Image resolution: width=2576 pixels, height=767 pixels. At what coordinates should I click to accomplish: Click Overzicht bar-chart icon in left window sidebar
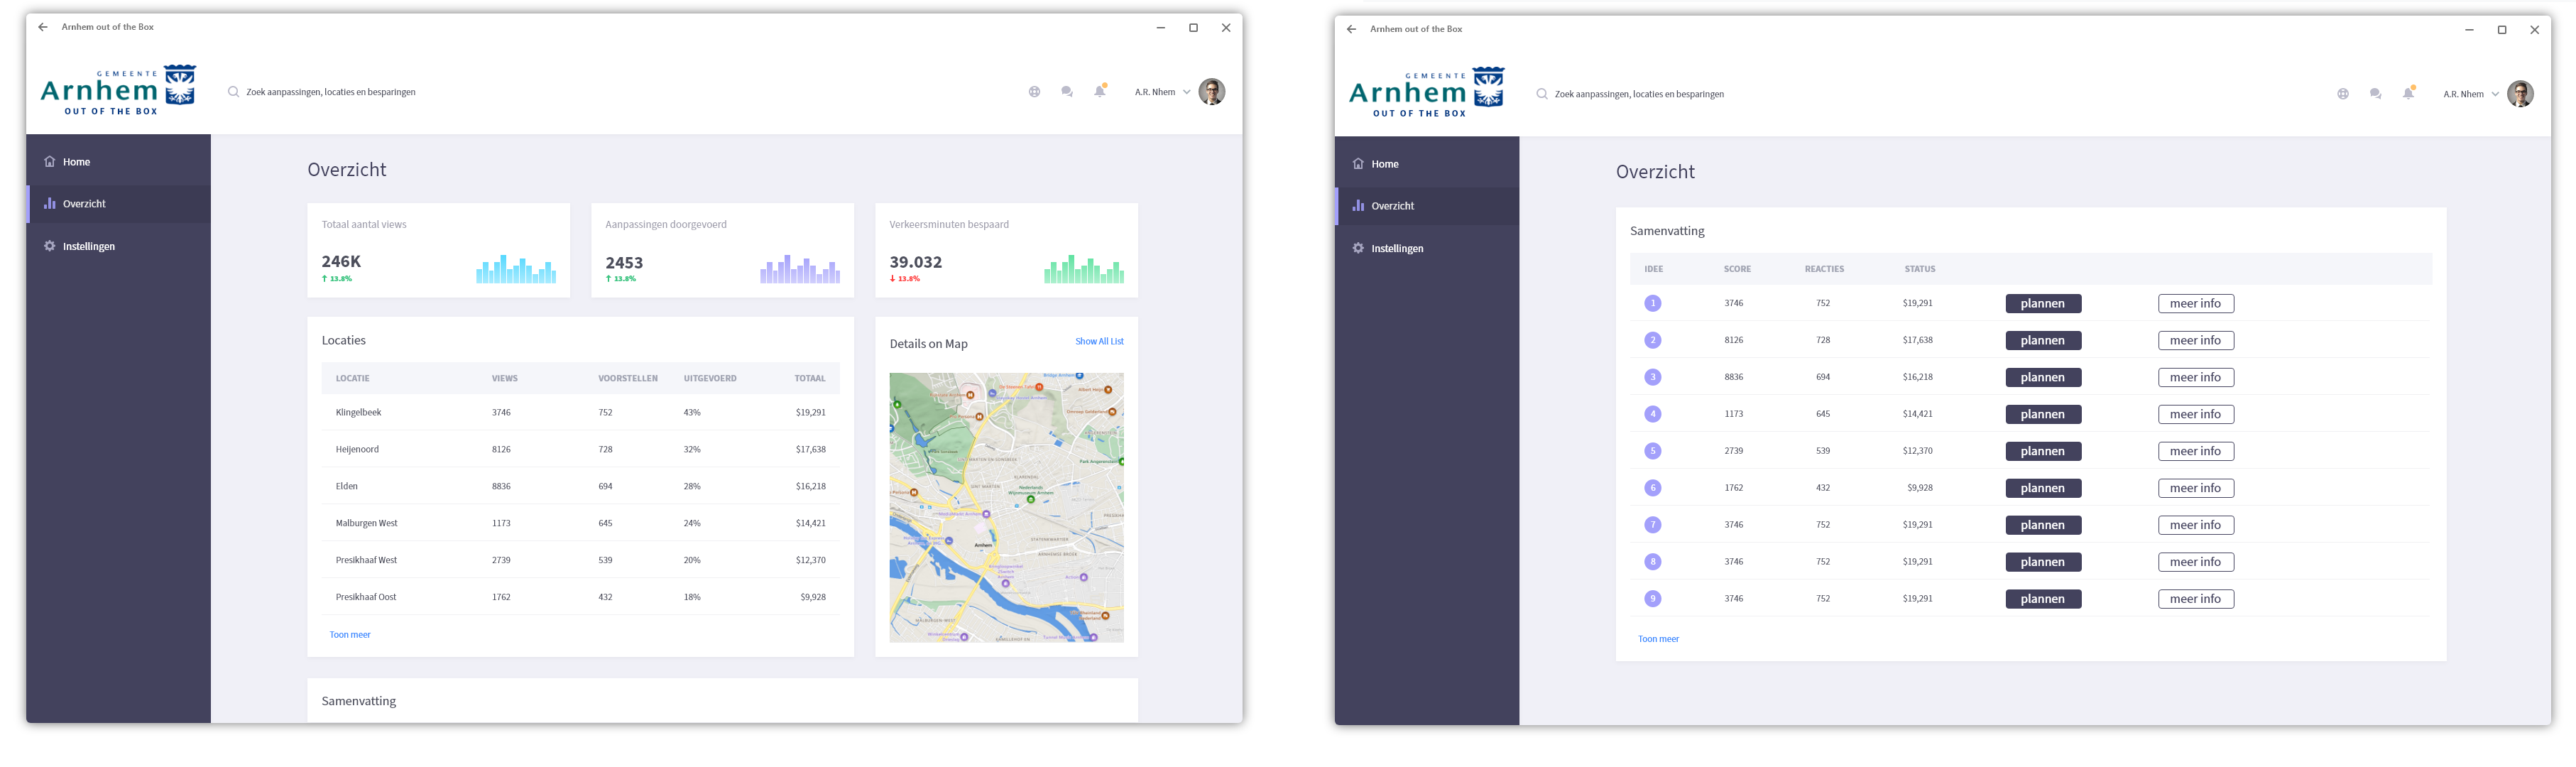pos(49,203)
